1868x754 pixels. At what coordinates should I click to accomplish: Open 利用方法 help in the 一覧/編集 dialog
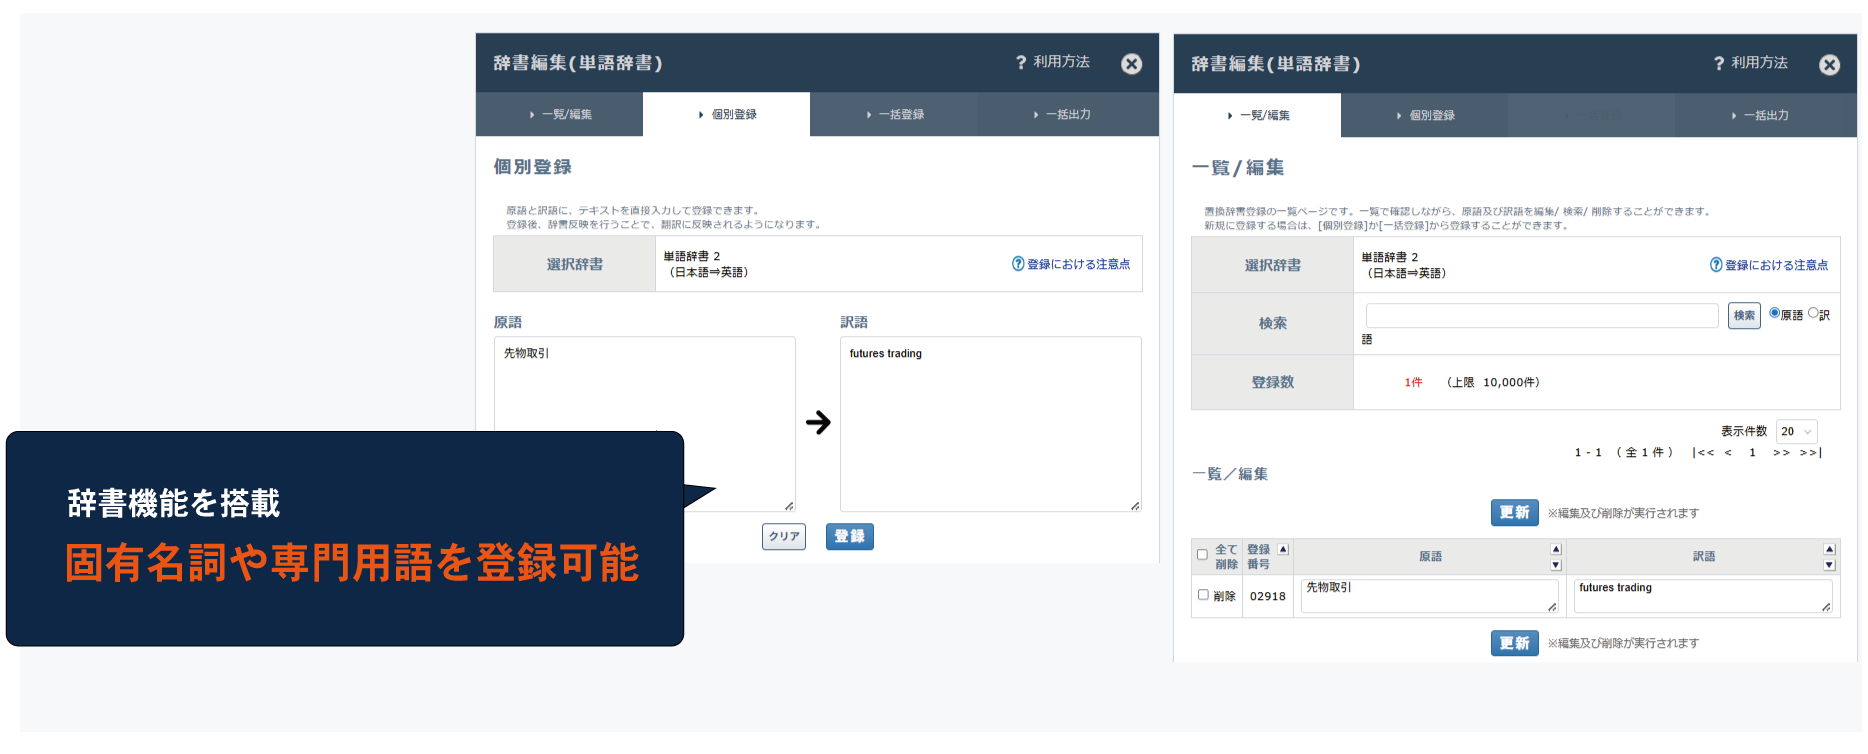[x=1750, y=63]
